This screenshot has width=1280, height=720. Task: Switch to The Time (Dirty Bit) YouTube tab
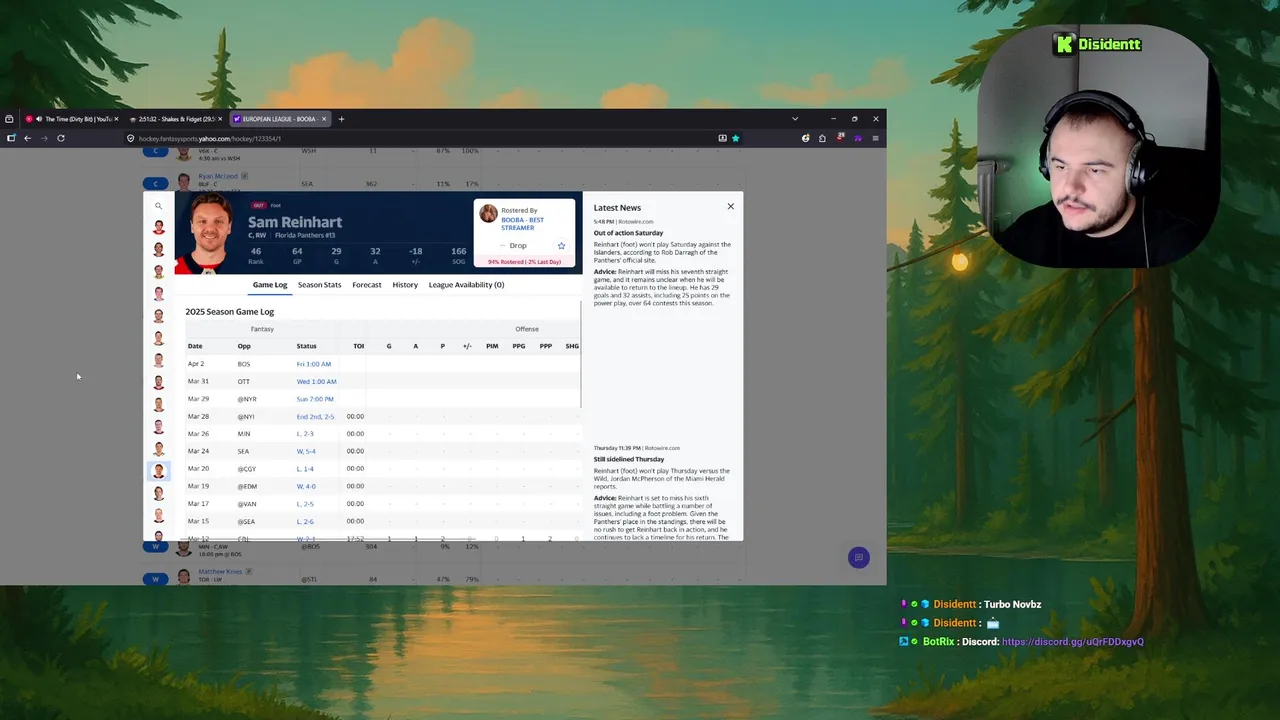[x=71, y=119]
